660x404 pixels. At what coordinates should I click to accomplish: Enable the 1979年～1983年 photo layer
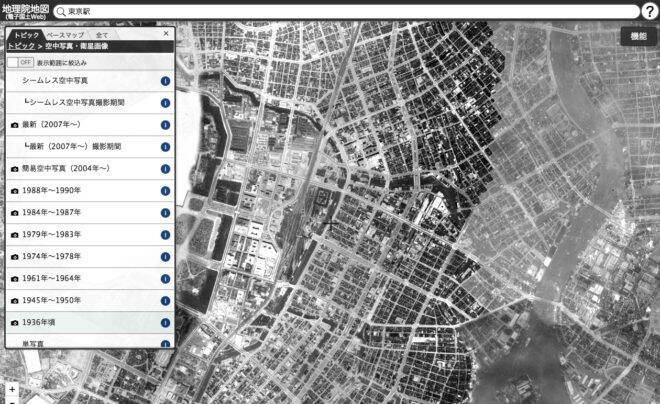click(90, 234)
